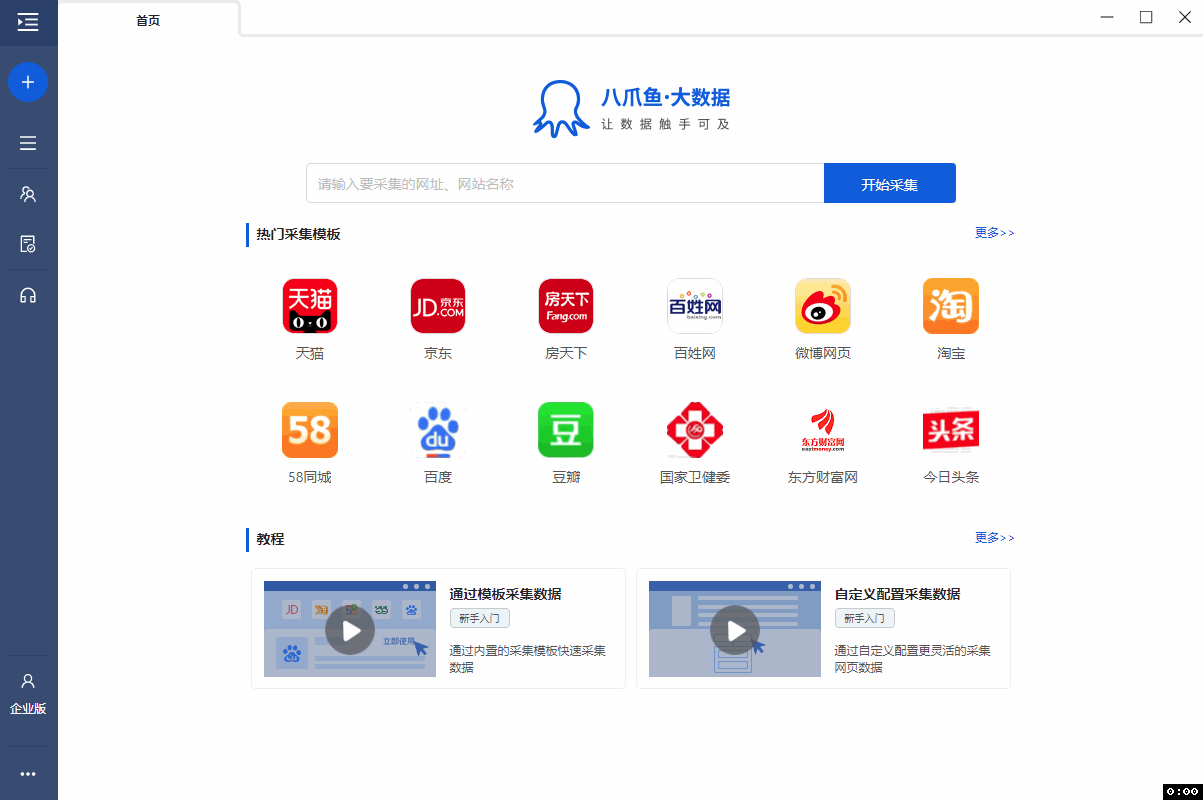Image resolution: width=1203 pixels, height=800 pixels.
Task: Open the data document sidebar icon
Action: pos(28,244)
